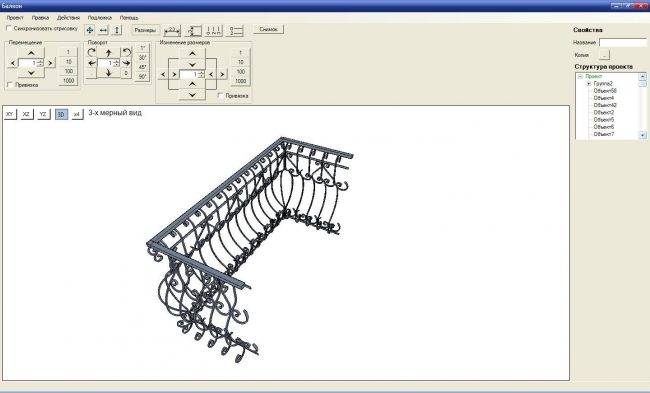Select the horizontal-only move arrow icon
This screenshot has height=393, width=650.
(x=103, y=30)
